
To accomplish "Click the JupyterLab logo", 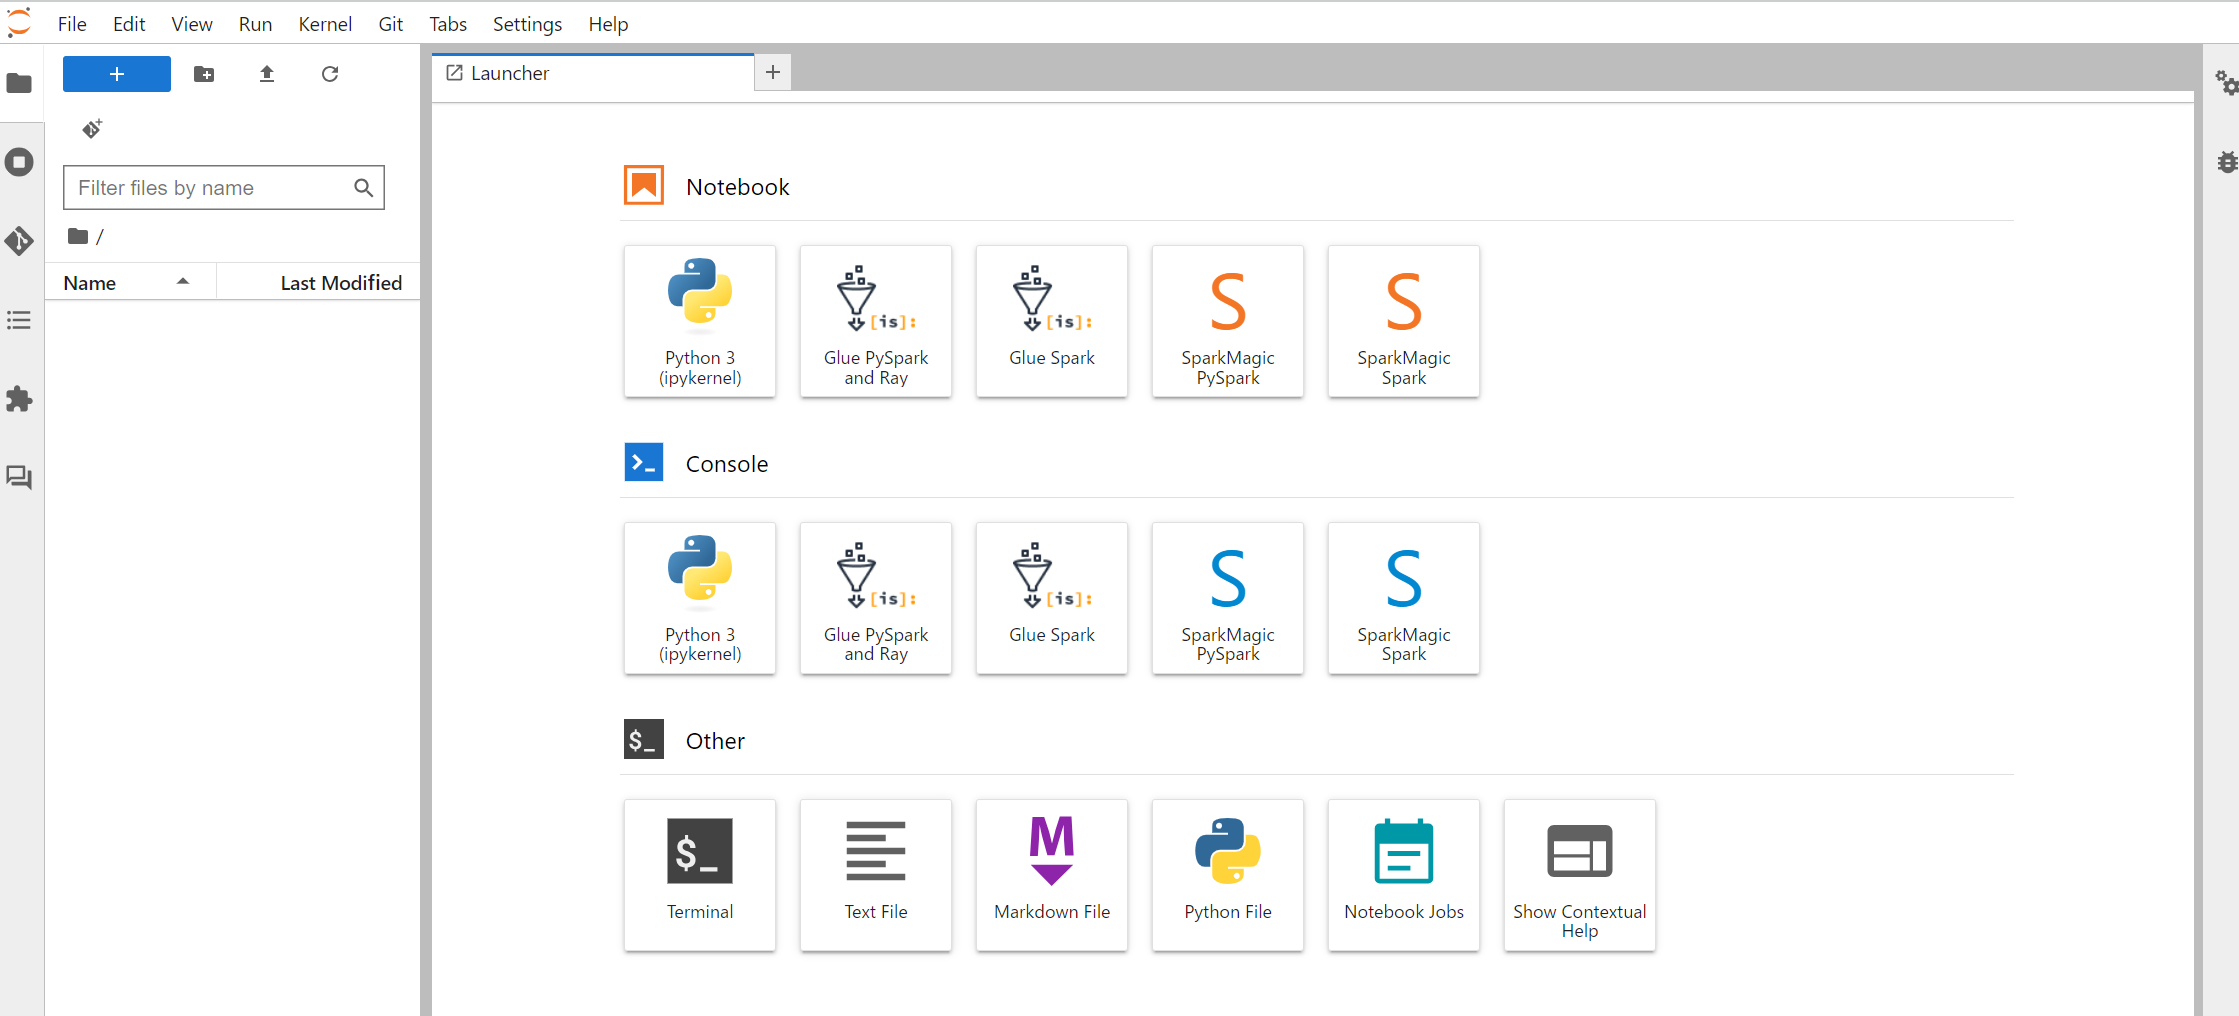I will pyautogui.click(x=19, y=22).
